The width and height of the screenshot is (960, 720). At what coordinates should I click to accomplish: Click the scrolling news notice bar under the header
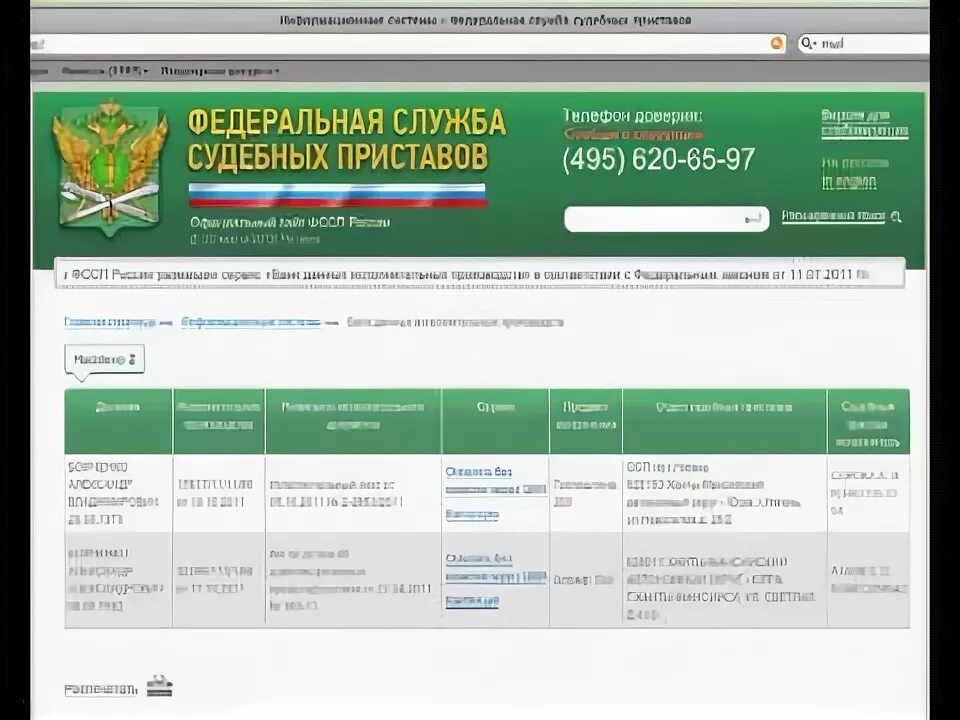point(479,273)
